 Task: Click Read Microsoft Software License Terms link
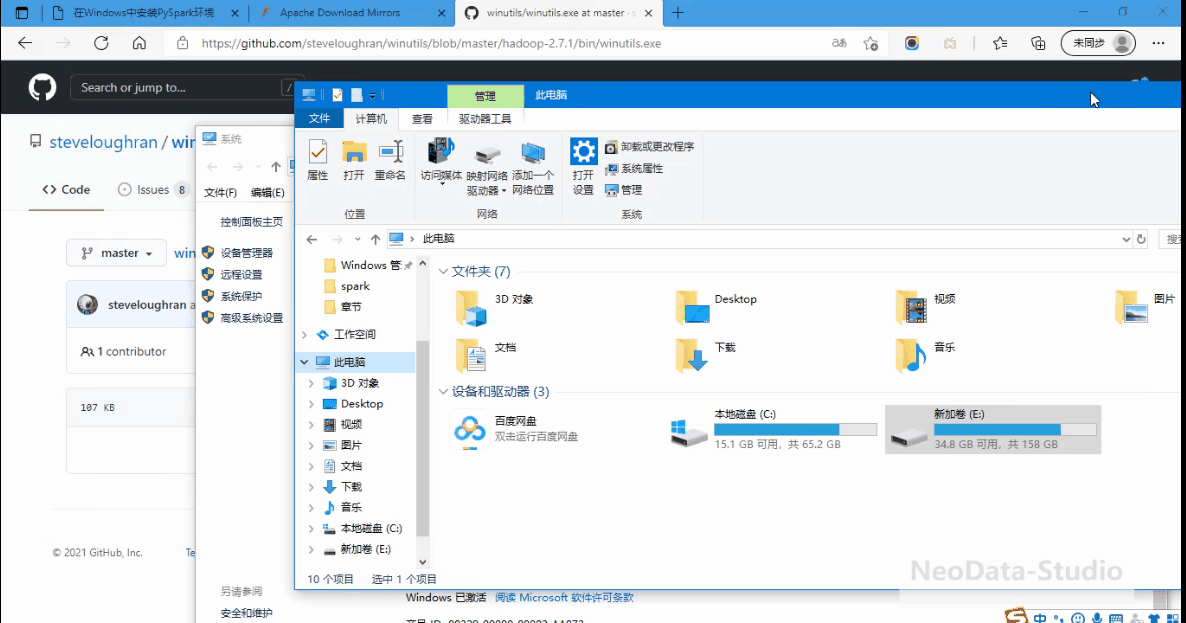click(564, 598)
